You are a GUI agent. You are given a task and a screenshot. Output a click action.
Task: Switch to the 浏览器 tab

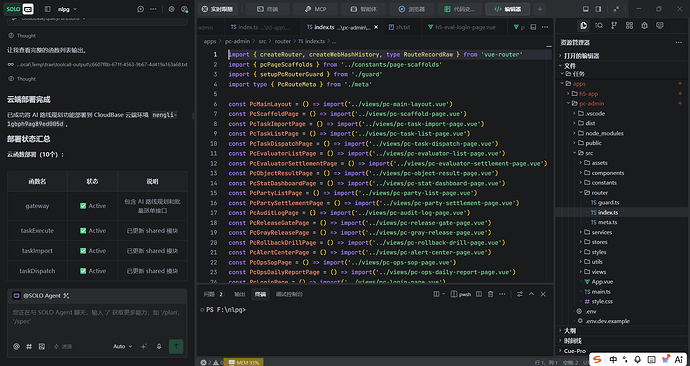tap(411, 9)
